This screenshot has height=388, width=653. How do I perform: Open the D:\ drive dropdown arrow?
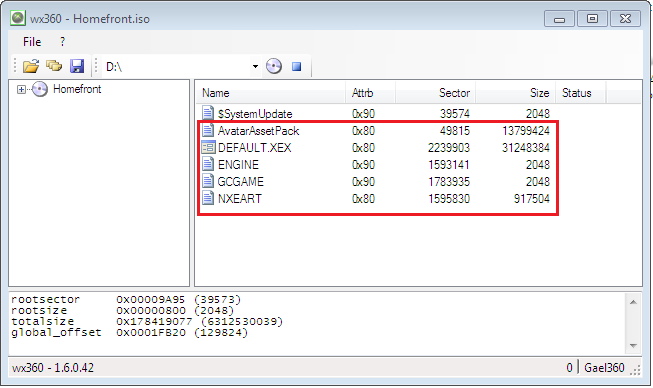click(255, 66)
